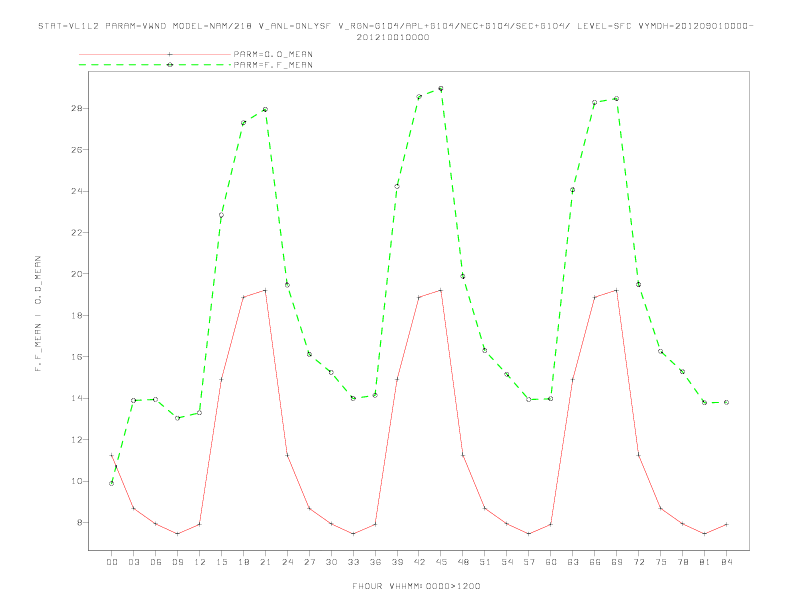792x612 pixels.
Task: Click the x-axis tick label 51
Action: [485, 562]
